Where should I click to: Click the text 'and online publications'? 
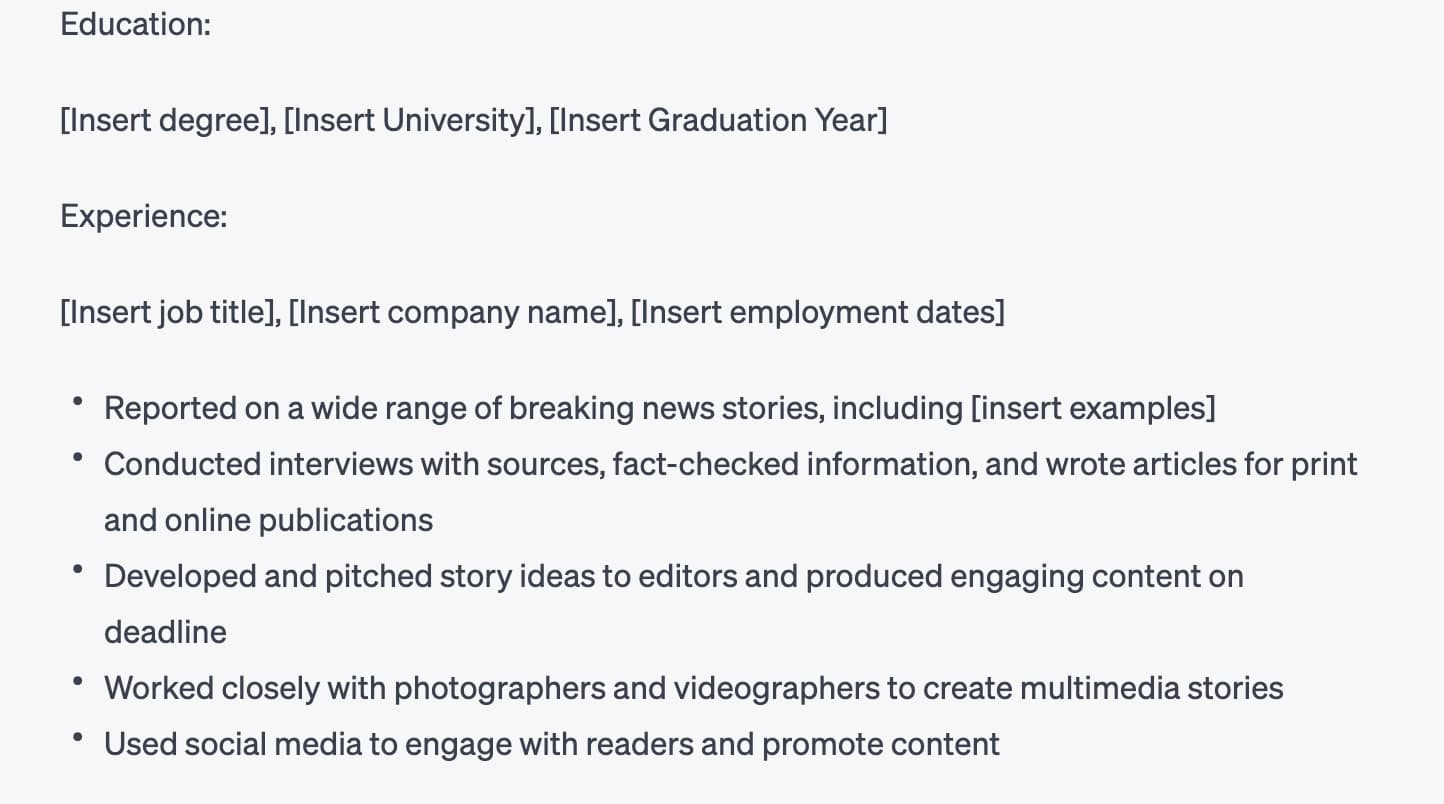point(268,520)
